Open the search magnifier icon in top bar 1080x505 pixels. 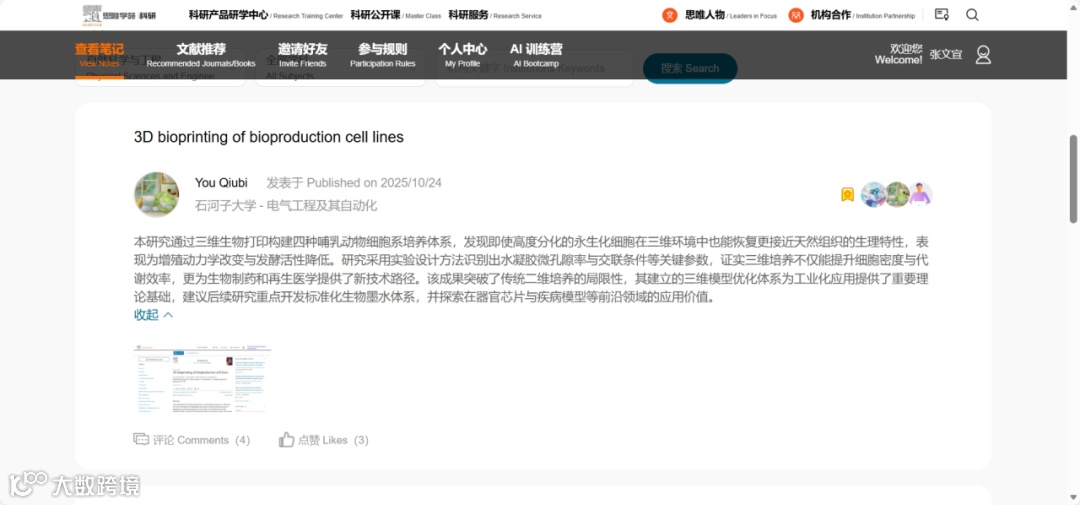(972, 14)
